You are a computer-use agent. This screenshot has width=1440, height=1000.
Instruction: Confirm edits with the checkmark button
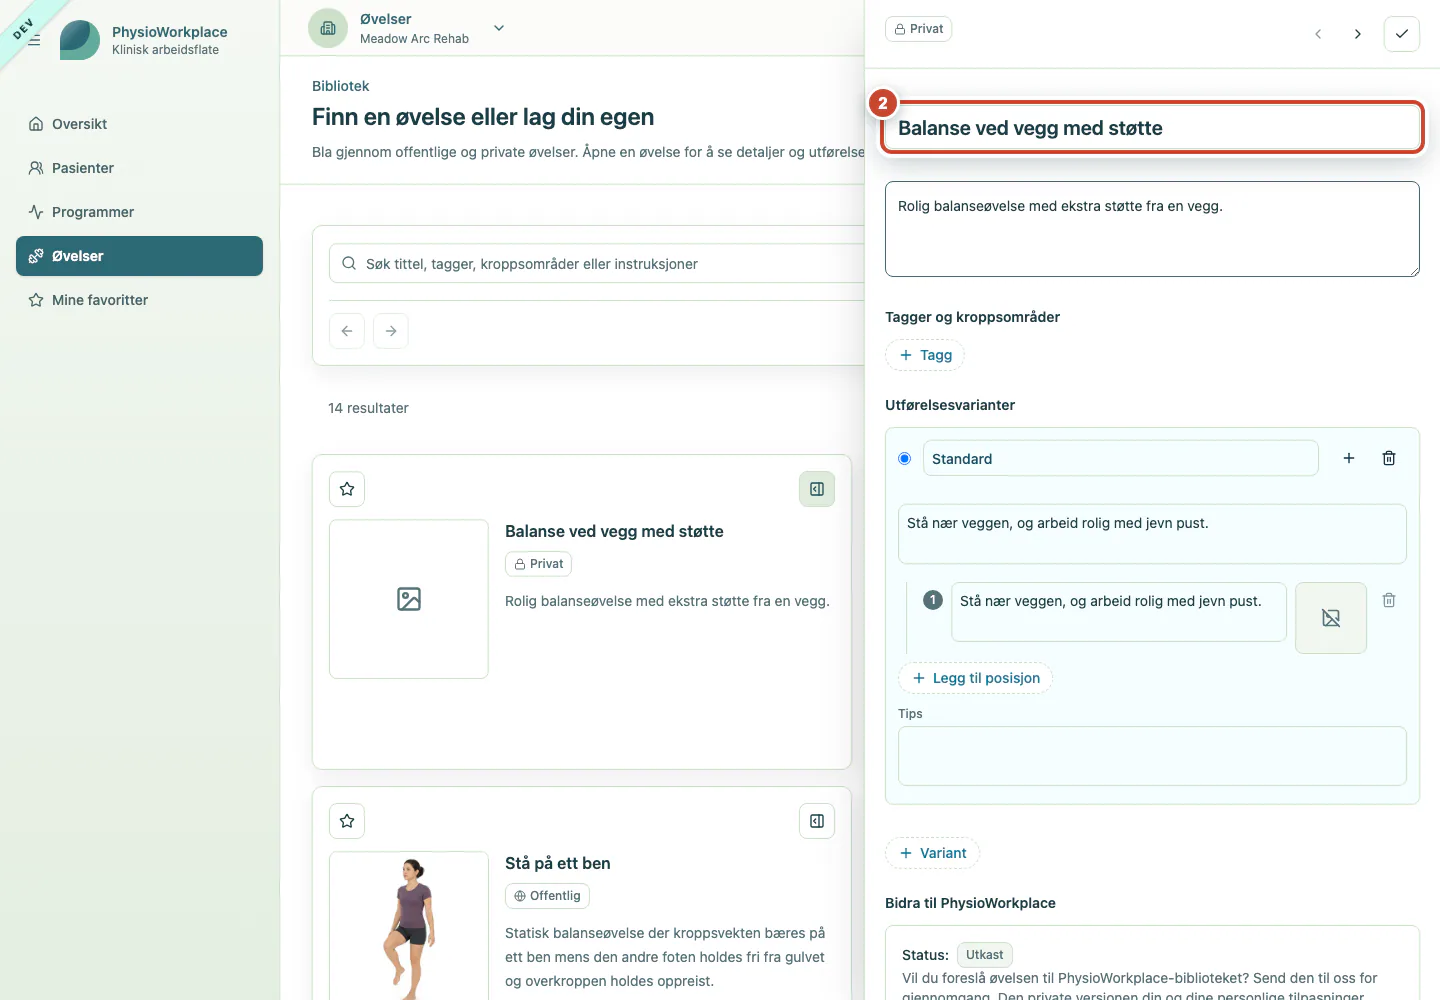pyautogui.click(x=1402, y=34)
